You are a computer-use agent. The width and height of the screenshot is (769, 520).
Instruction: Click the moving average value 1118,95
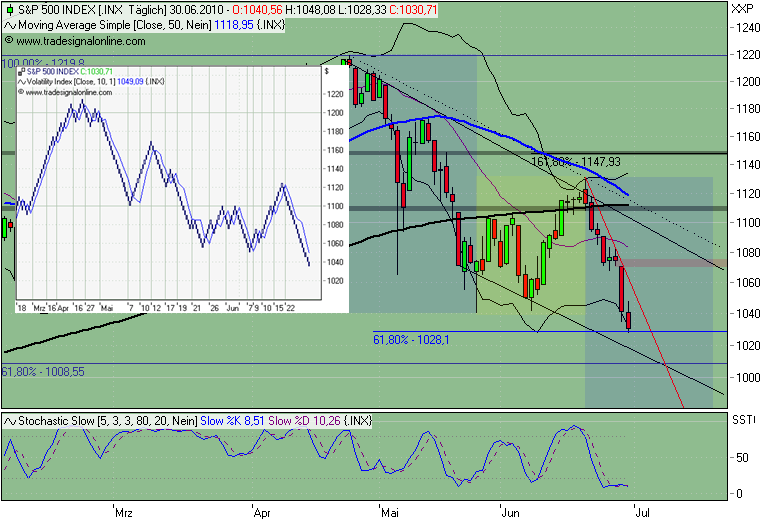[234, 25]
